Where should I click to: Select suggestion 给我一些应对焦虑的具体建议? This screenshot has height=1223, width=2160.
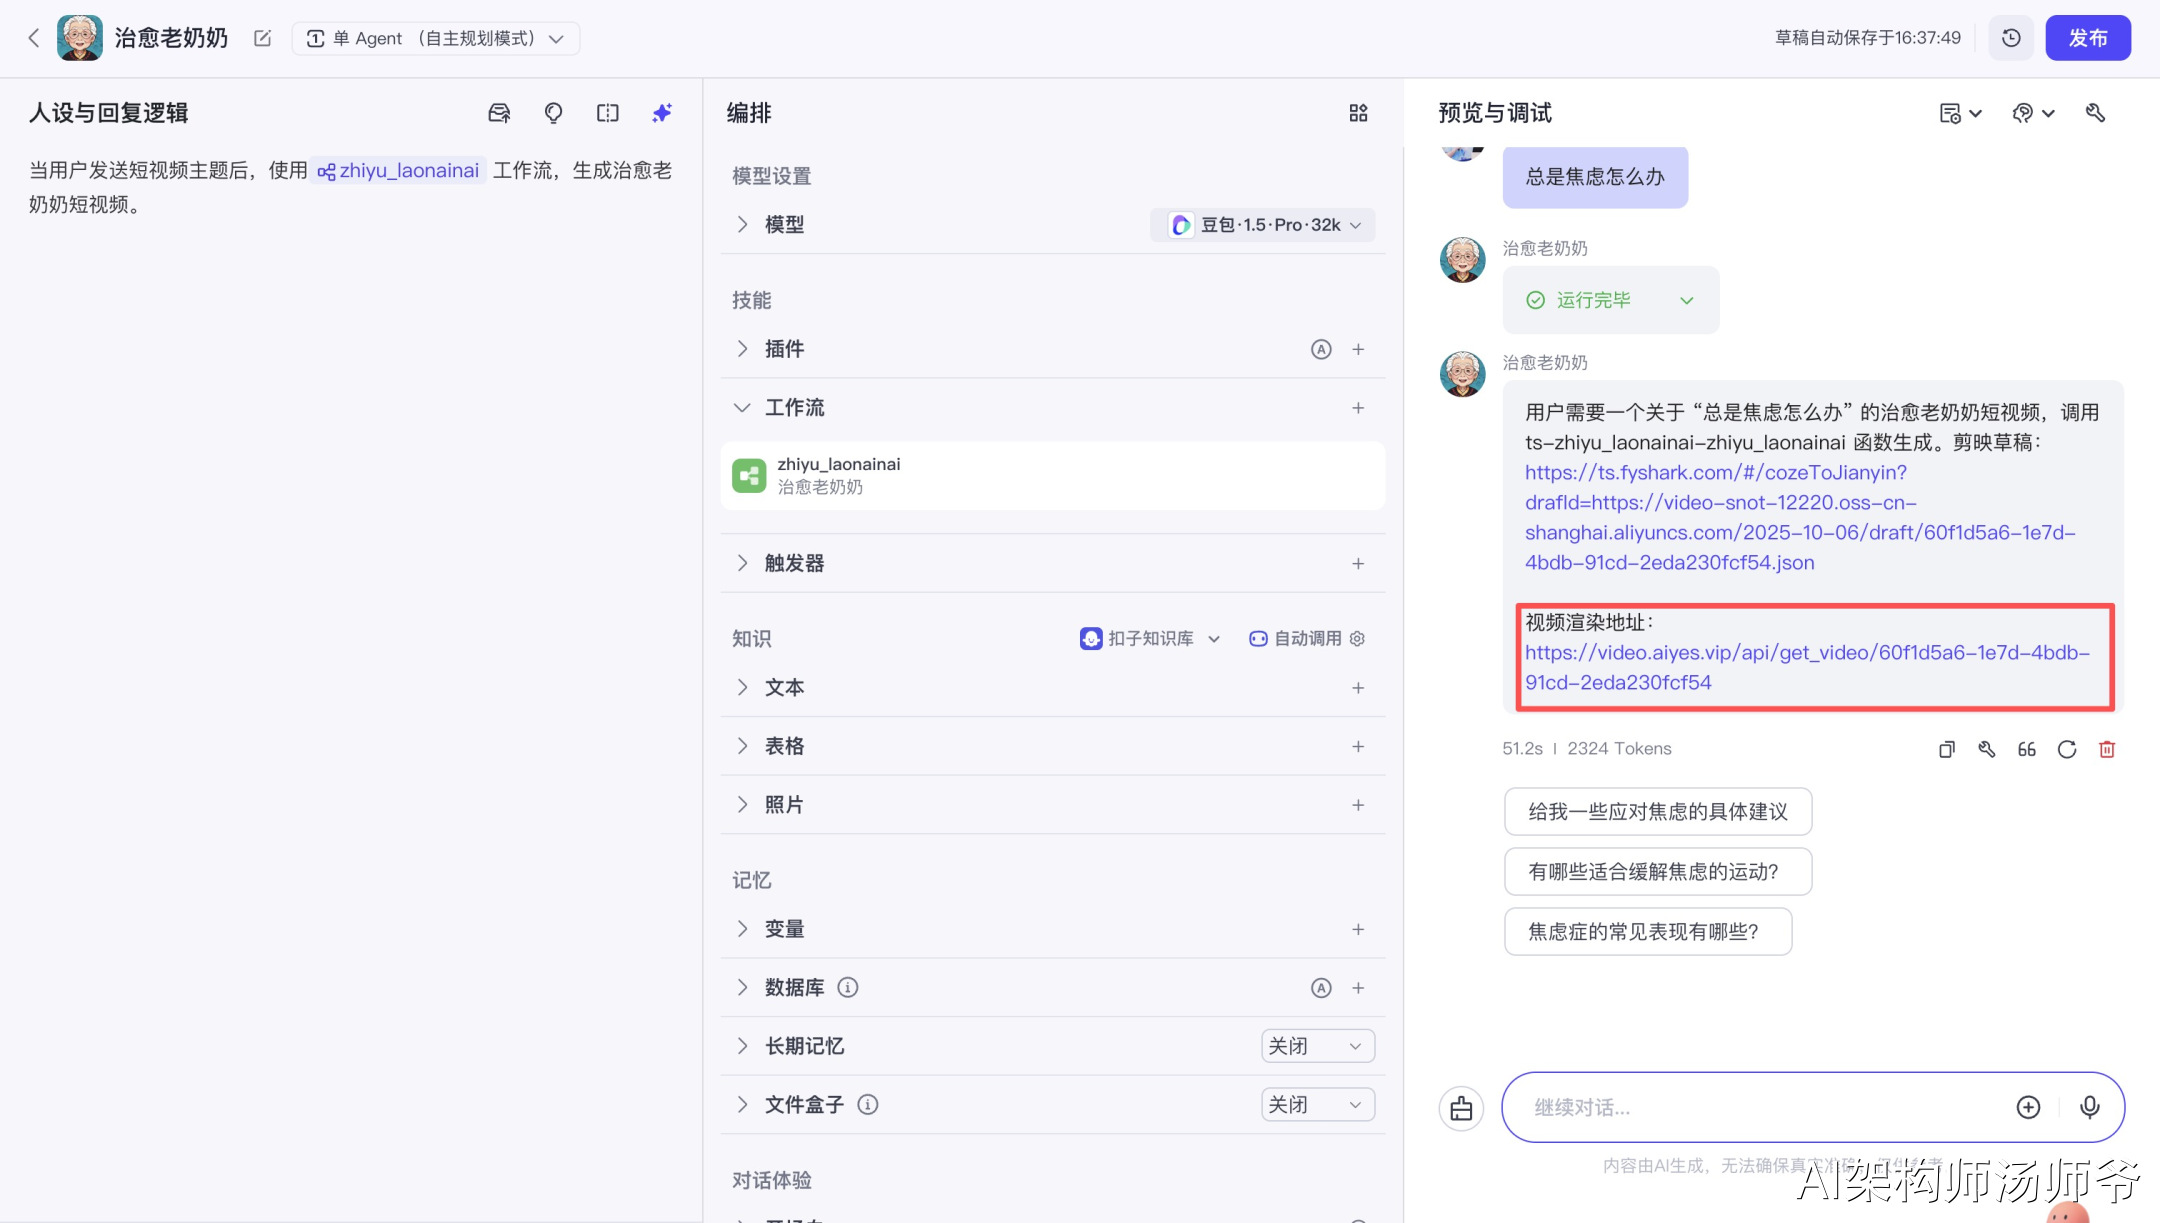[x=1657, y=812]
